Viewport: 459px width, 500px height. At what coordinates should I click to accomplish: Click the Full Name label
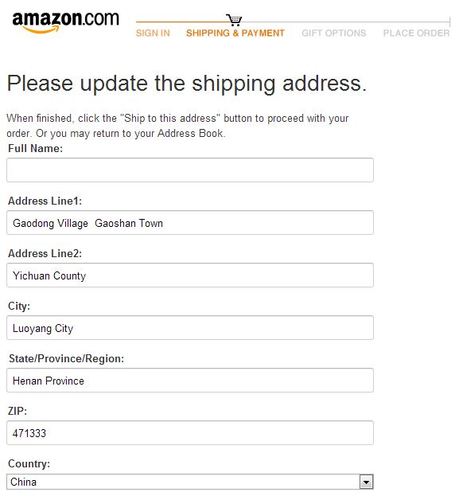pyautogui.click(x=35, y=148)
